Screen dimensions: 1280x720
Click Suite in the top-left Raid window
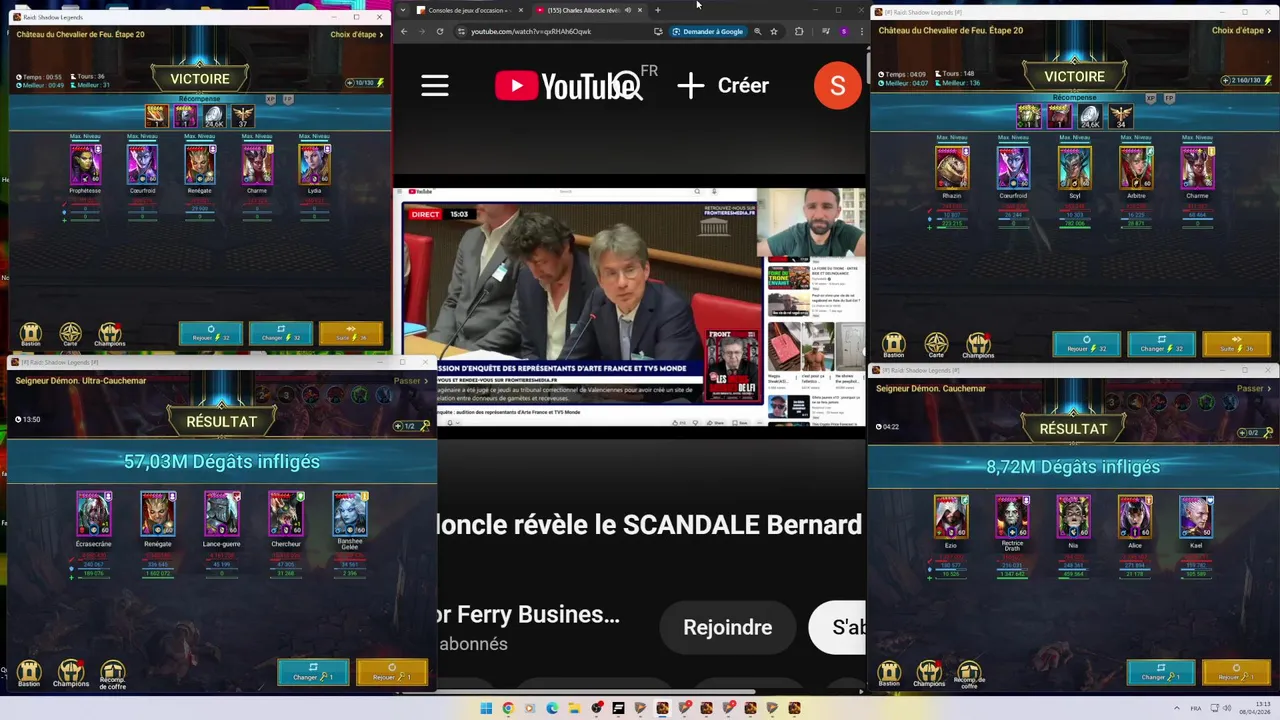(351, 333)
